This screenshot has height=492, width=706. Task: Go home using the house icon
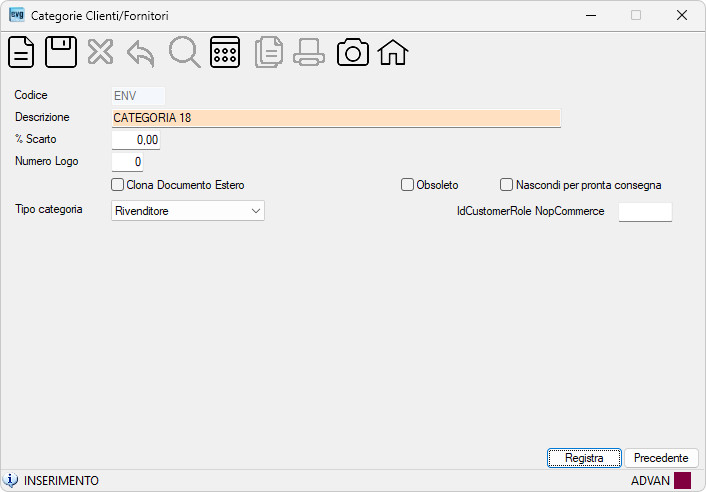coord(393,52)
